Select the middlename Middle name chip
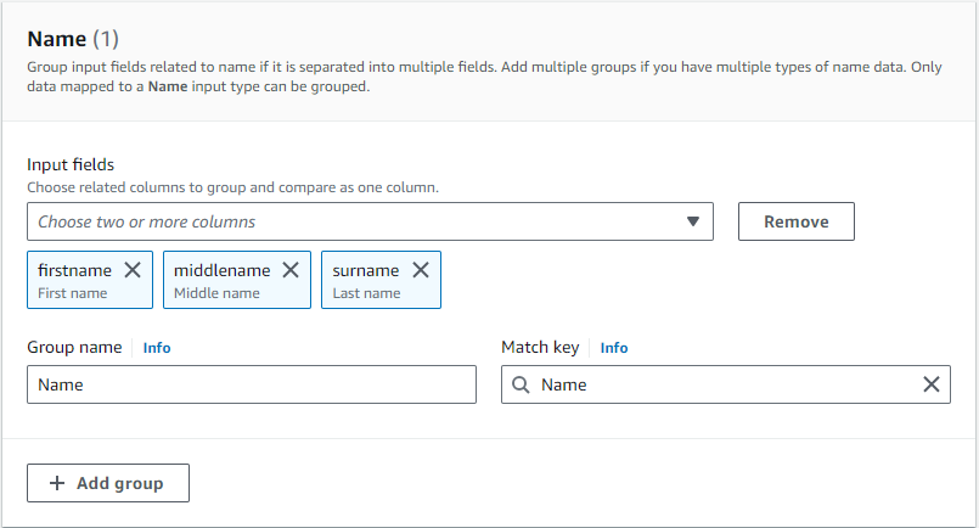Image resolution: width=980 pixels, height=528 pixels. pos(222,281)
